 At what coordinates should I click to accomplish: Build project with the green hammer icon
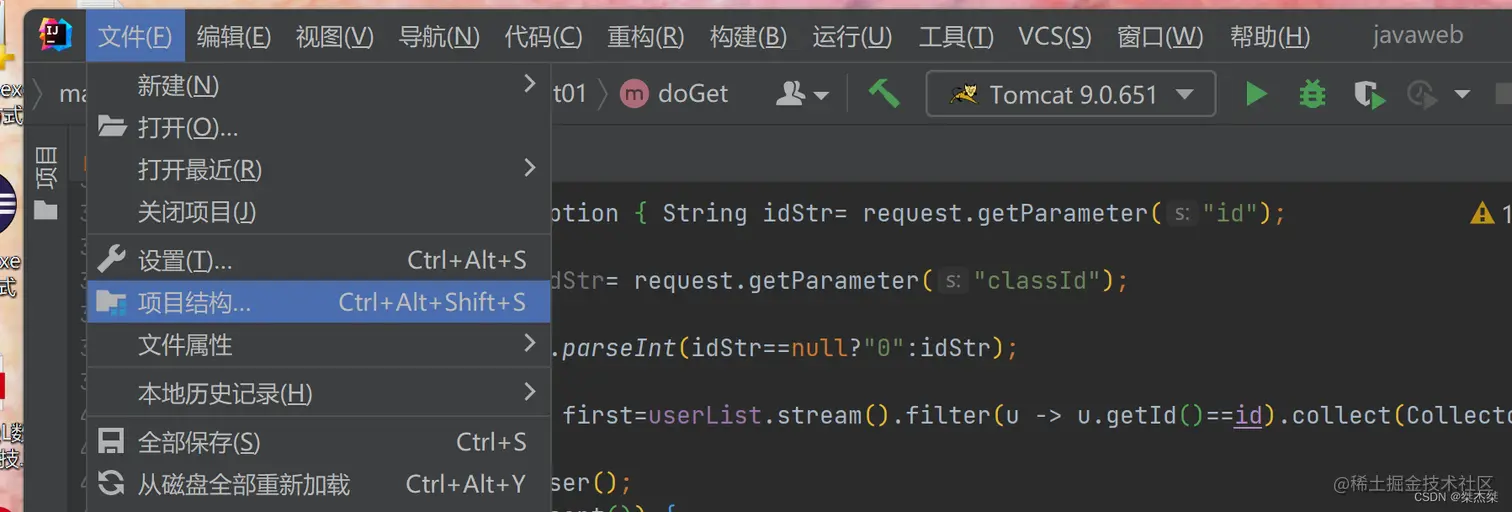[x=883, y=94]
